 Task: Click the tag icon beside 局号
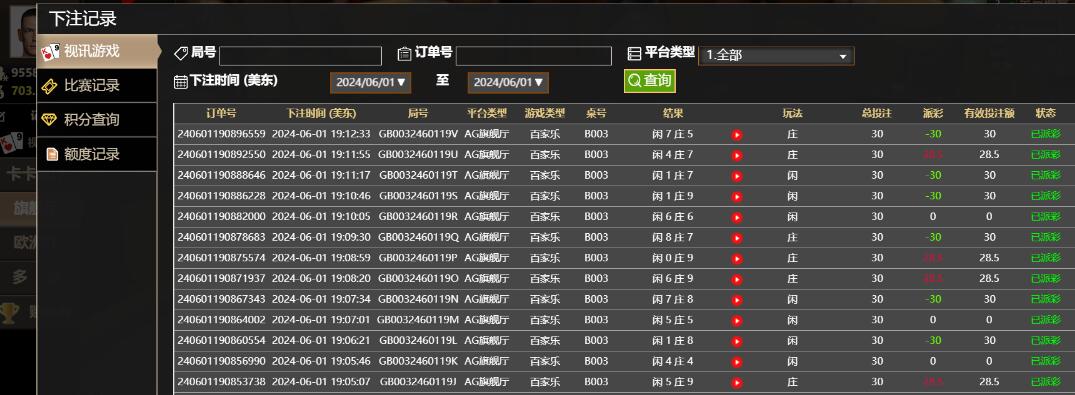pos(181,53)
